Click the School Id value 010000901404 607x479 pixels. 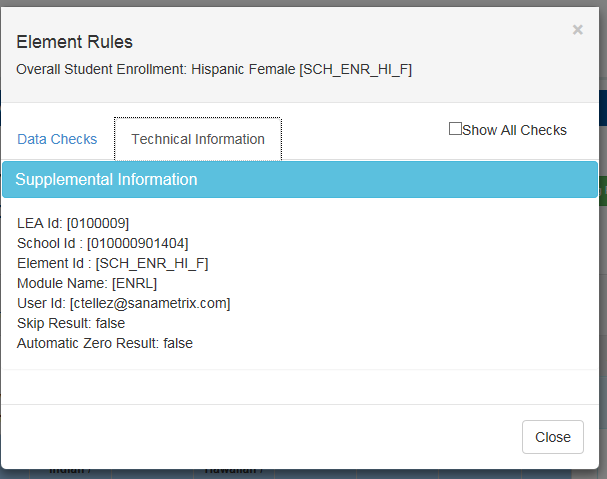pos(138,243)
